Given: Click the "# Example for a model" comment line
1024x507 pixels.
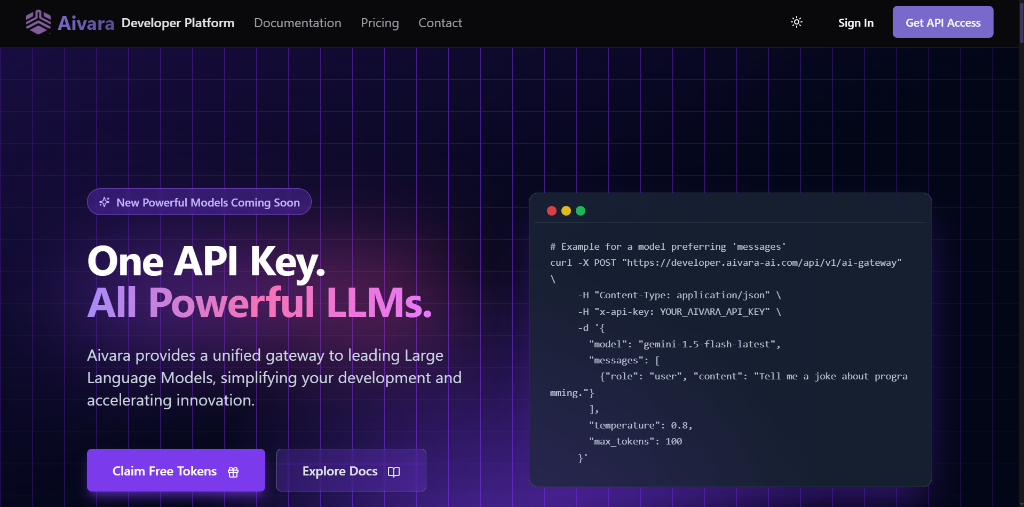Looking at the screenshot, I should (x=668, y=246).
